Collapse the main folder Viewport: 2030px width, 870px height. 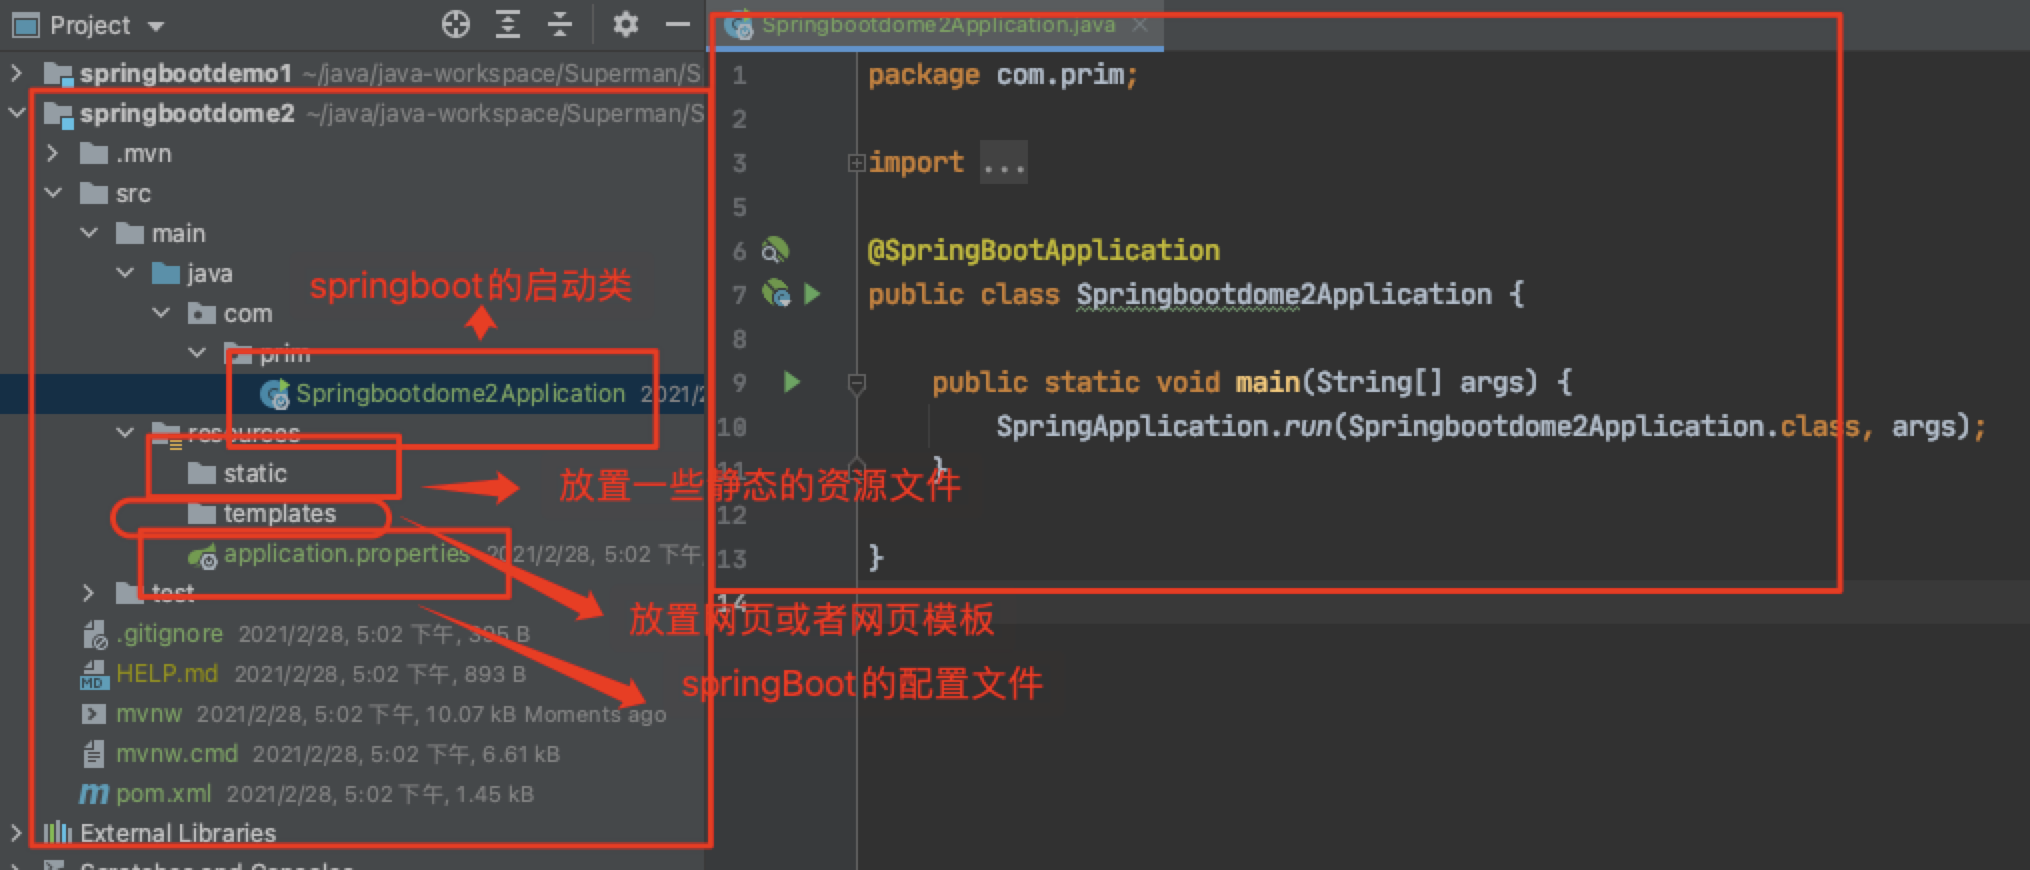point(89,233)
